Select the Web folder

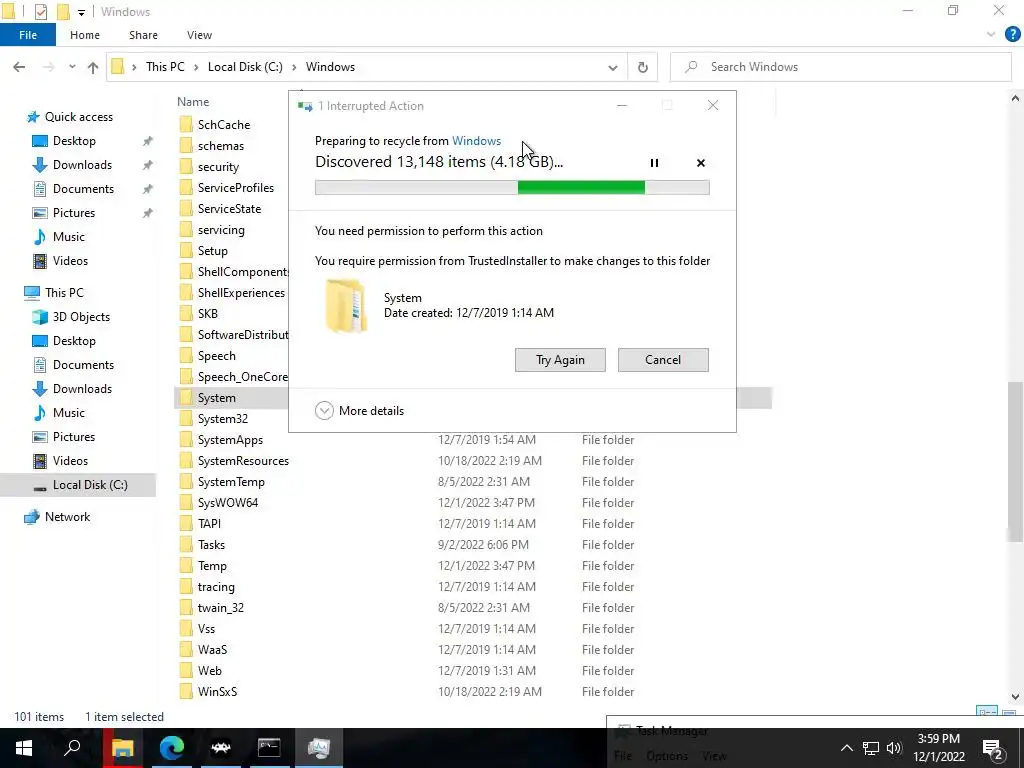[210, 671]
